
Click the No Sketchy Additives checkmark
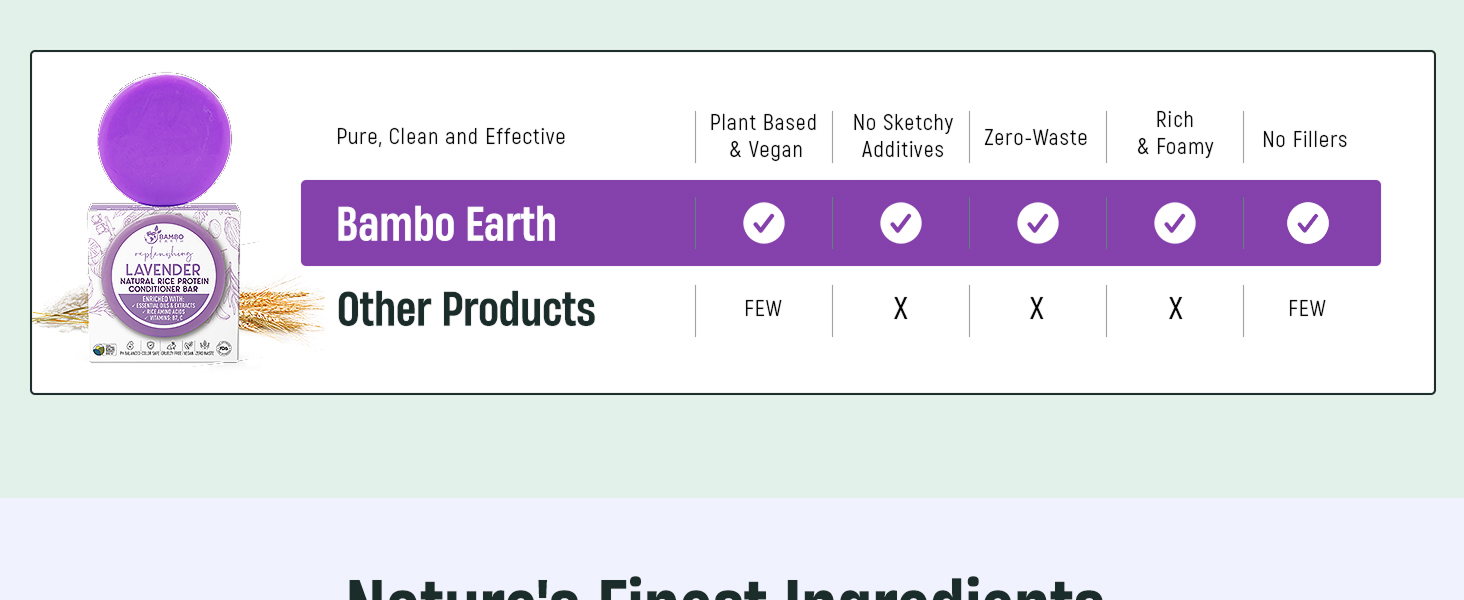click(901, 223)
